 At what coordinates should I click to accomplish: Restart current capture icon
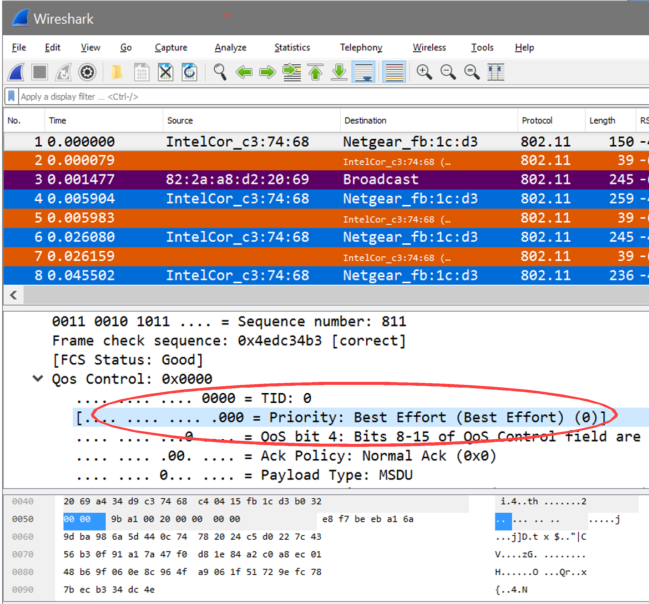click(x=63, y=72)
